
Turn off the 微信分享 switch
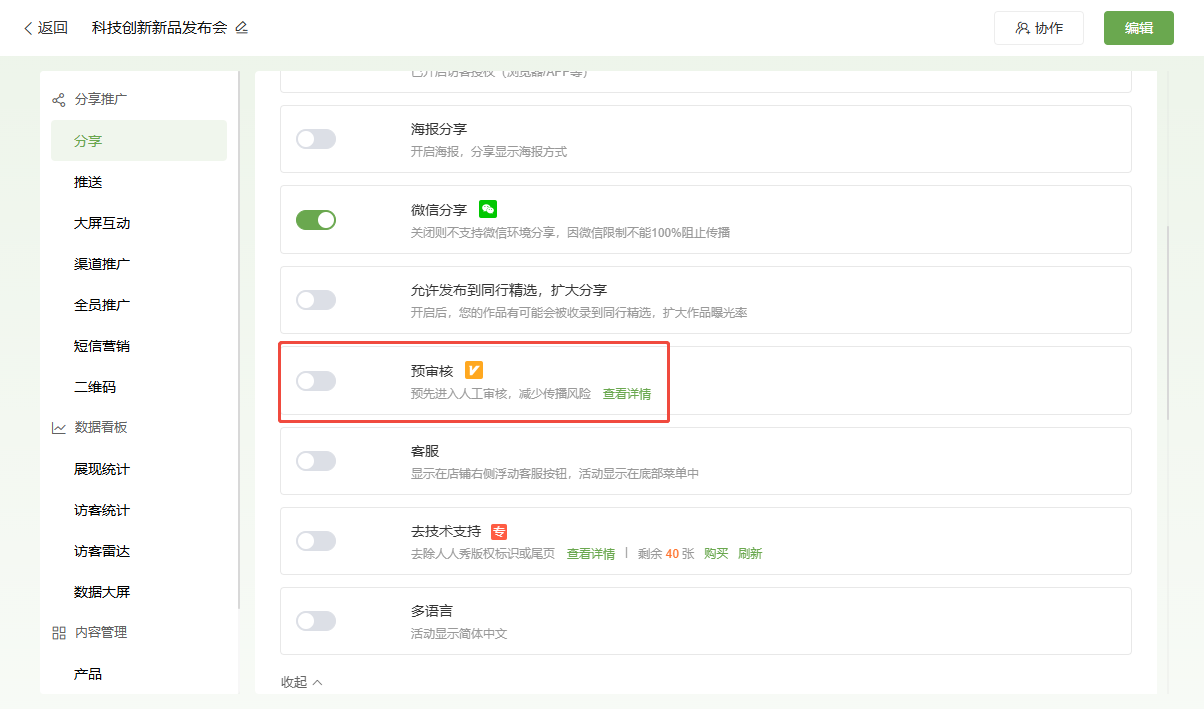316,220
